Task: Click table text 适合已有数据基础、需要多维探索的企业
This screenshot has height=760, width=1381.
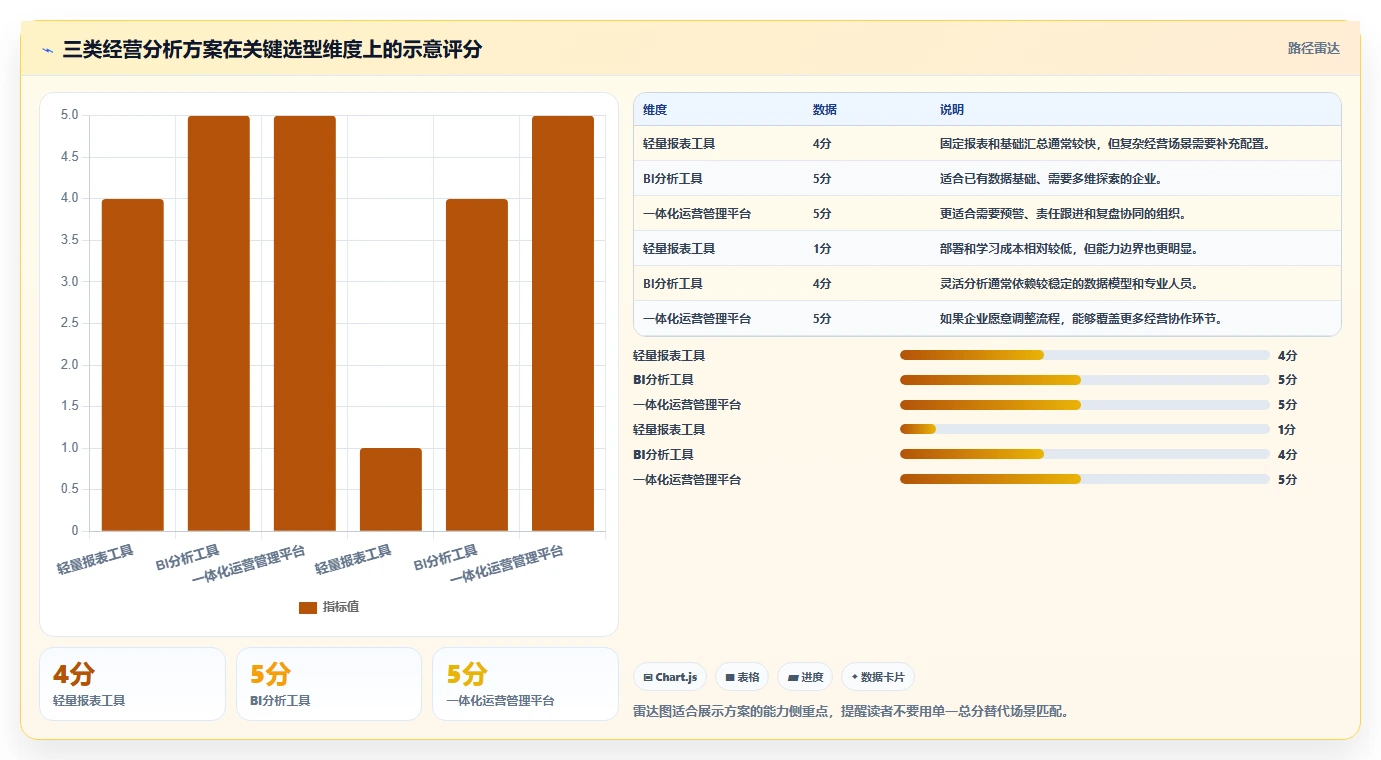Action: [1050, 179]
